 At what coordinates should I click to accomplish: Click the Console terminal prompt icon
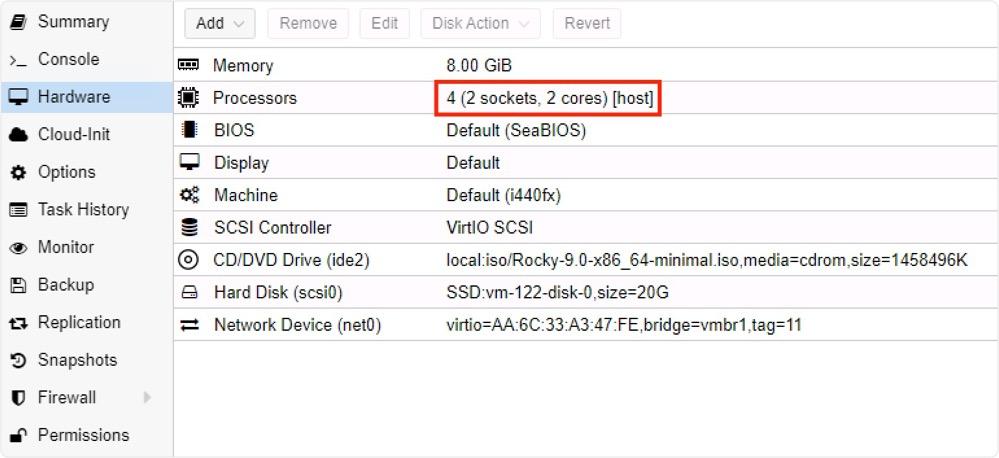coord(18,60)
